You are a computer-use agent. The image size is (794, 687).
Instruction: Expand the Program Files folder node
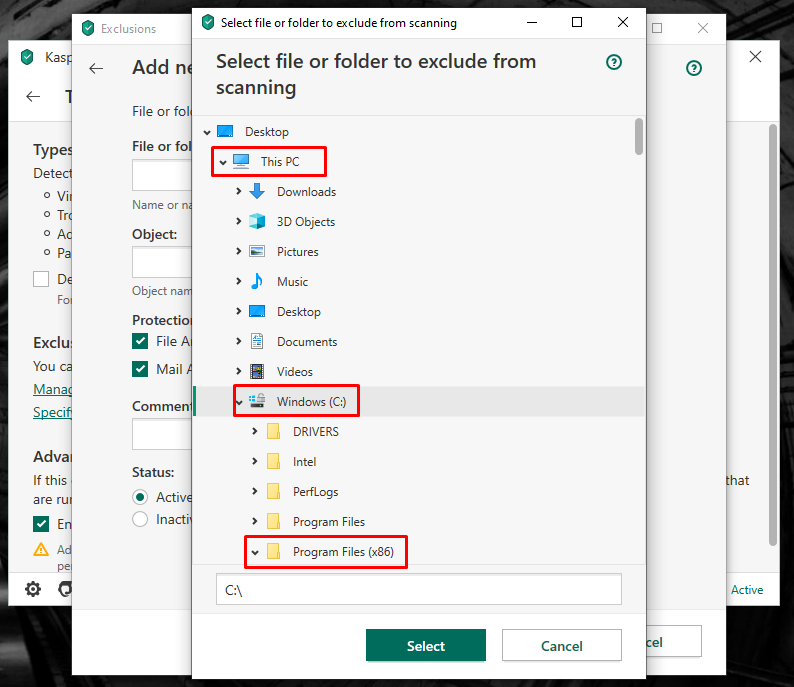[255, 521]
